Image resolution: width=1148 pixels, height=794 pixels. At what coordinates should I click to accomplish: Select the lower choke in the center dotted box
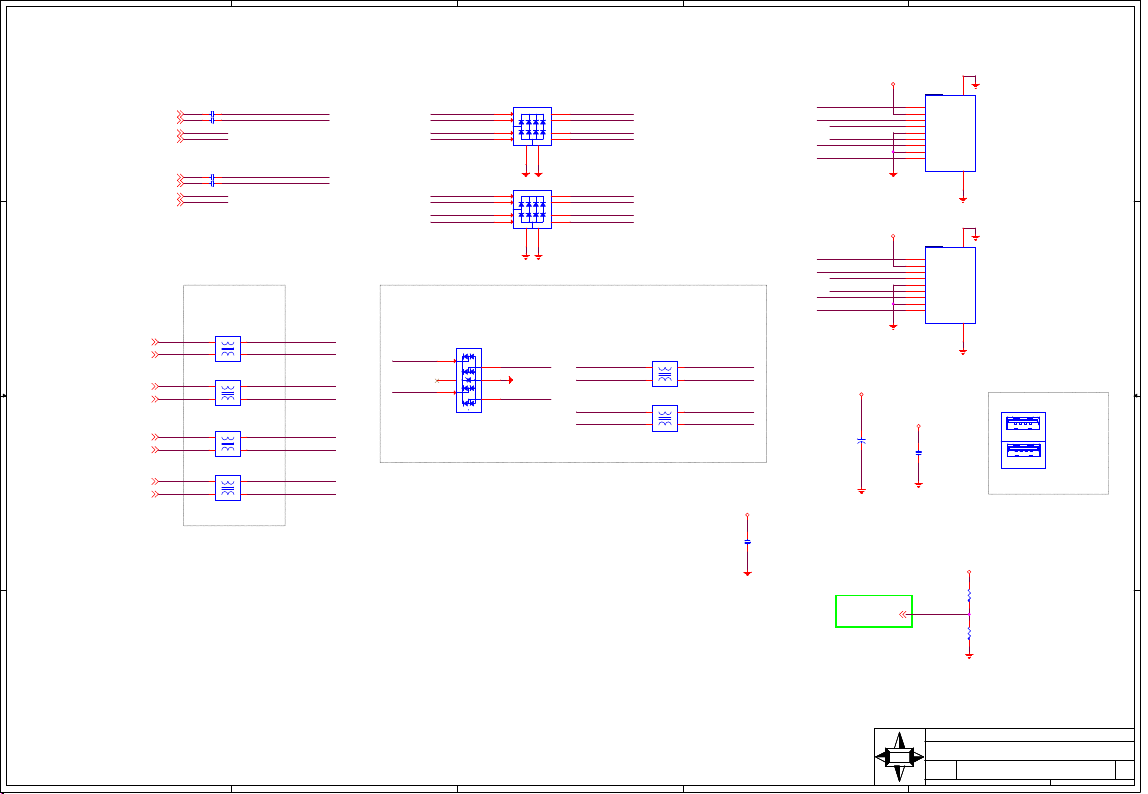[x=665, y=418]
